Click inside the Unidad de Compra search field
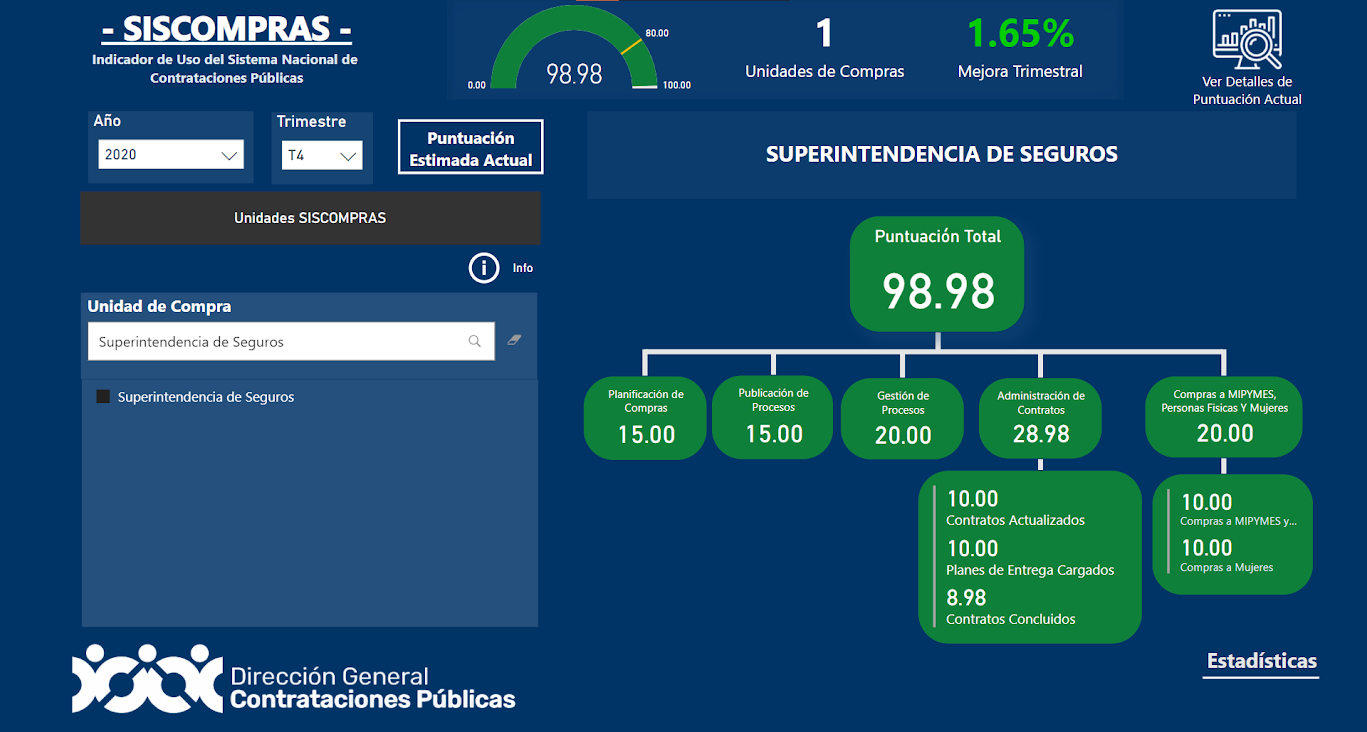1367x732 pixels. (280, 341)
